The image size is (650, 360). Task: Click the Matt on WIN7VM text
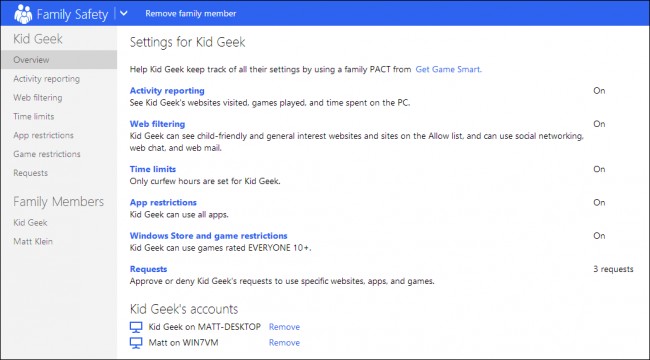point(183,343)
